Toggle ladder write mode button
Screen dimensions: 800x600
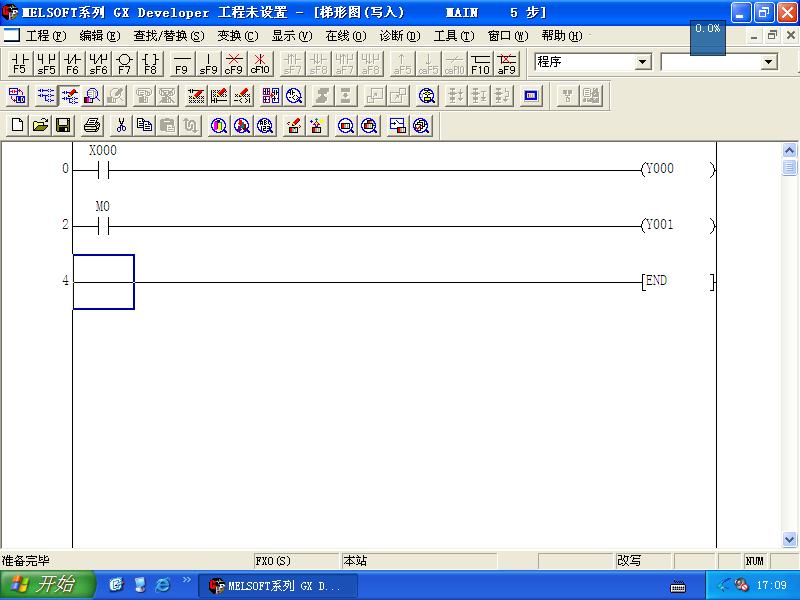click(x=70, y=96)
